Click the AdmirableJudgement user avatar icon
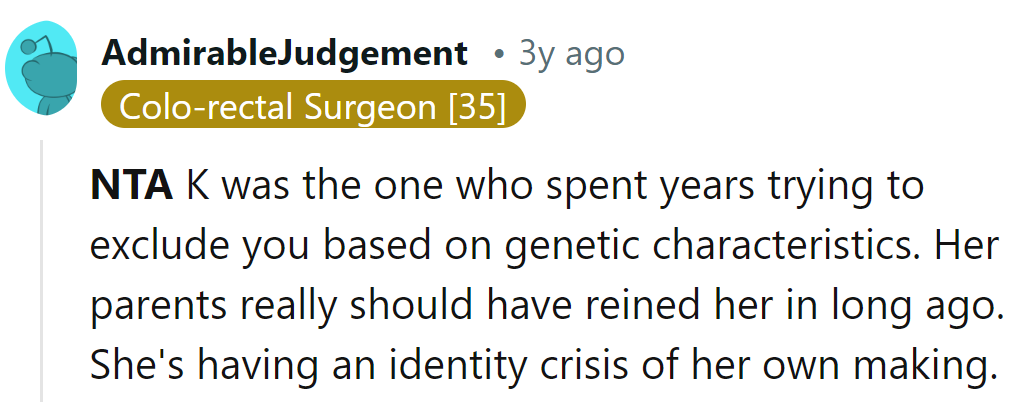This screenshot has width=1034, height=402. coord(42,69)
